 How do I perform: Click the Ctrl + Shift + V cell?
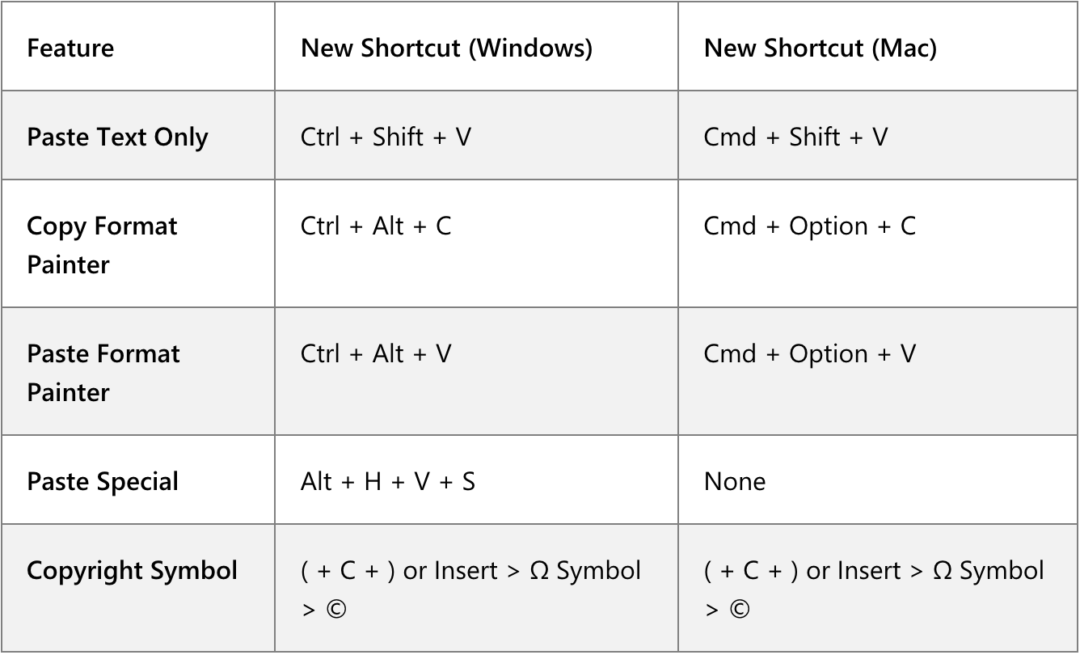click(385, 137)
